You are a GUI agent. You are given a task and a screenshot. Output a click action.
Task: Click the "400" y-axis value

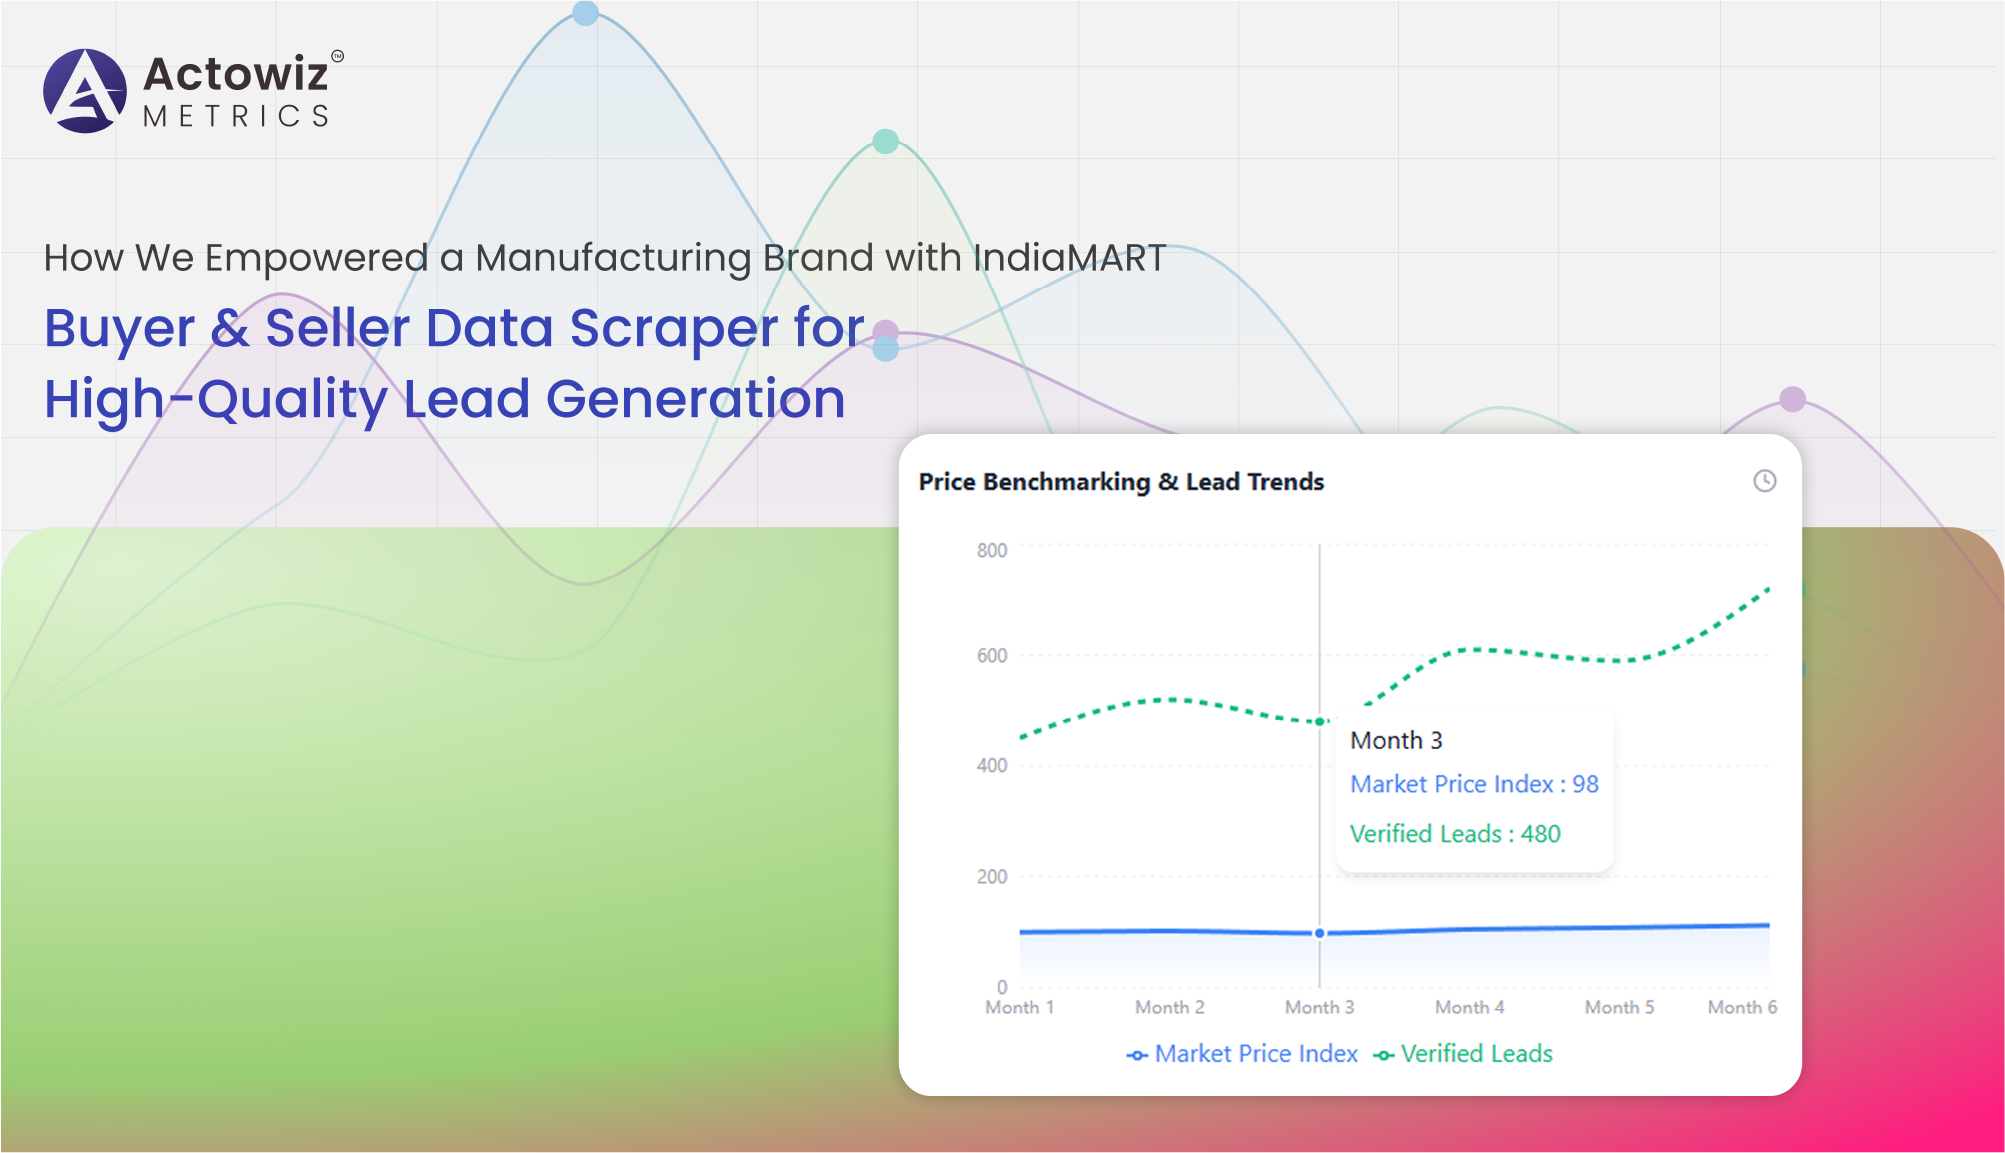[992, 766]
